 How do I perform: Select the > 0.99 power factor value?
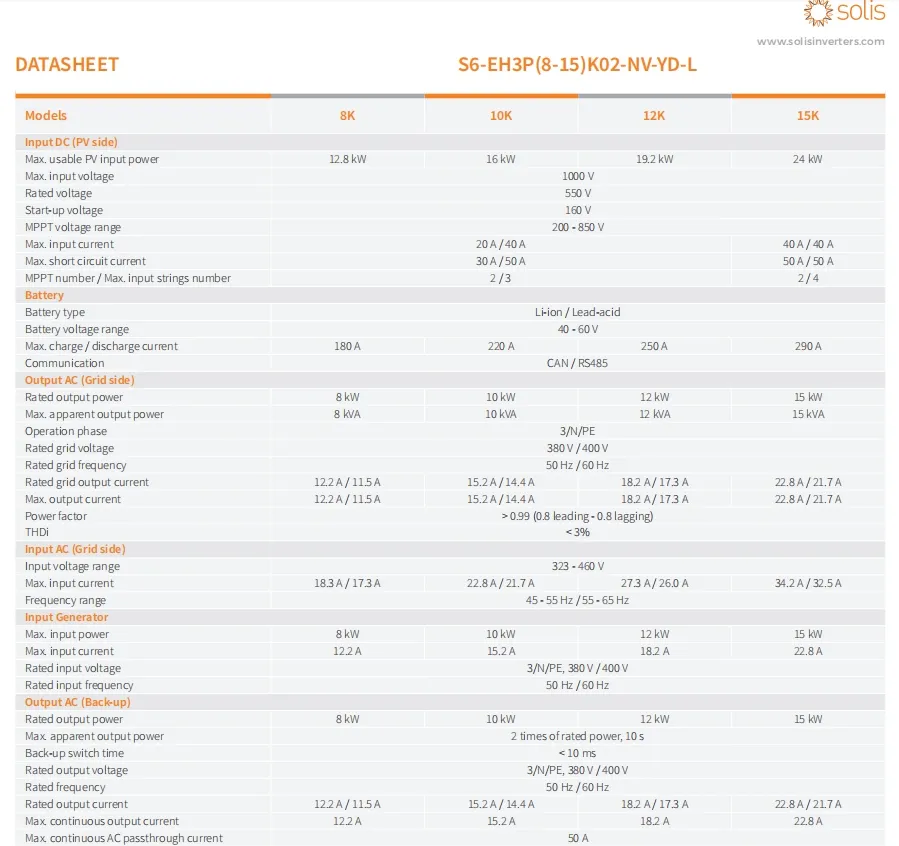coord(577,516)
